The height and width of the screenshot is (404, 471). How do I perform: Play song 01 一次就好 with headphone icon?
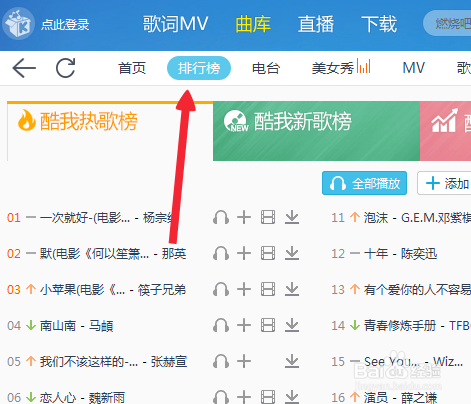[x=221, y=218]
